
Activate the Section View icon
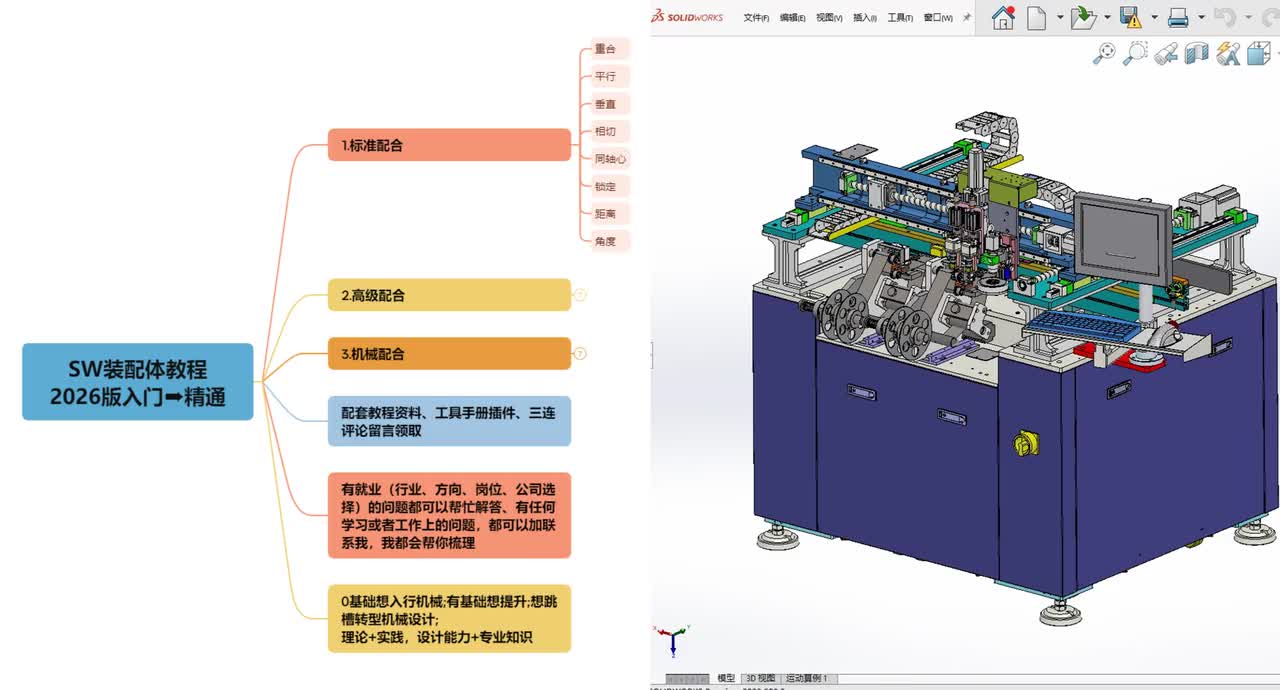1197,54
